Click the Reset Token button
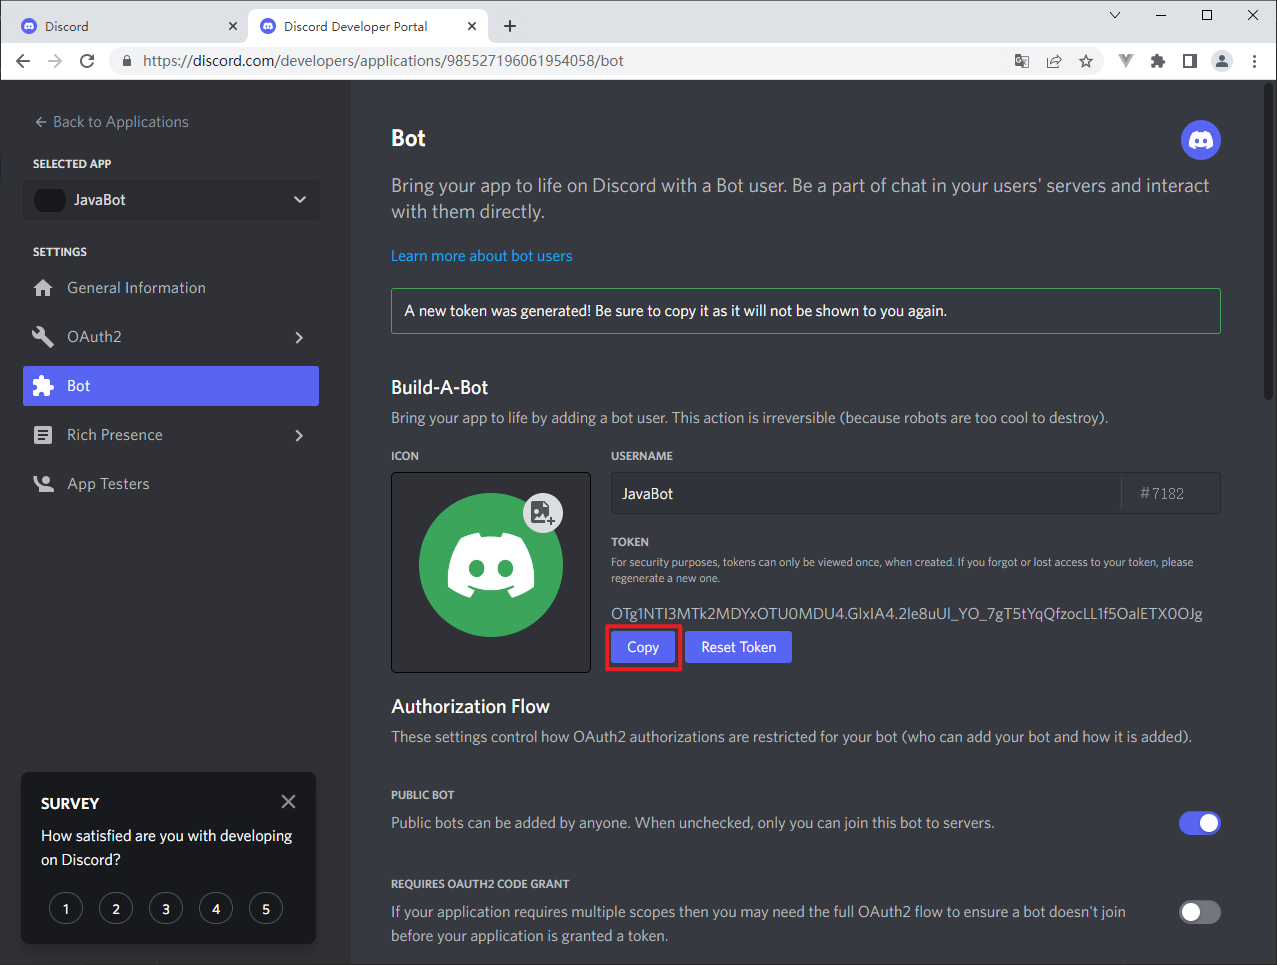 point(738,647)
